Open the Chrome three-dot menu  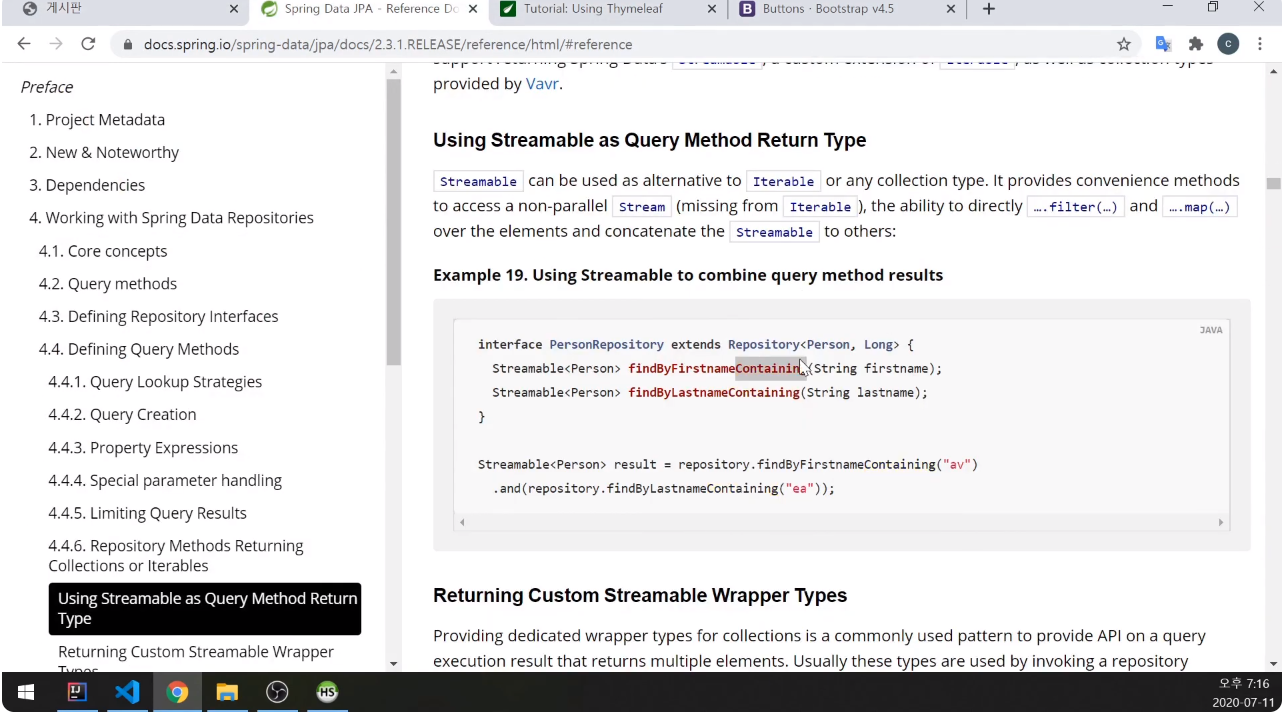point(1261,44)
